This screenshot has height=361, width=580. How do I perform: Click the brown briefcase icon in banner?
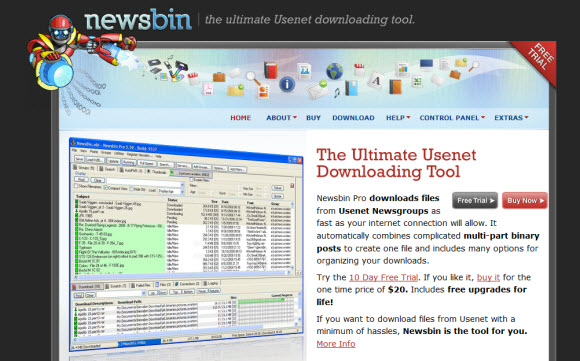pyautogui.click(x=219, y=77)
